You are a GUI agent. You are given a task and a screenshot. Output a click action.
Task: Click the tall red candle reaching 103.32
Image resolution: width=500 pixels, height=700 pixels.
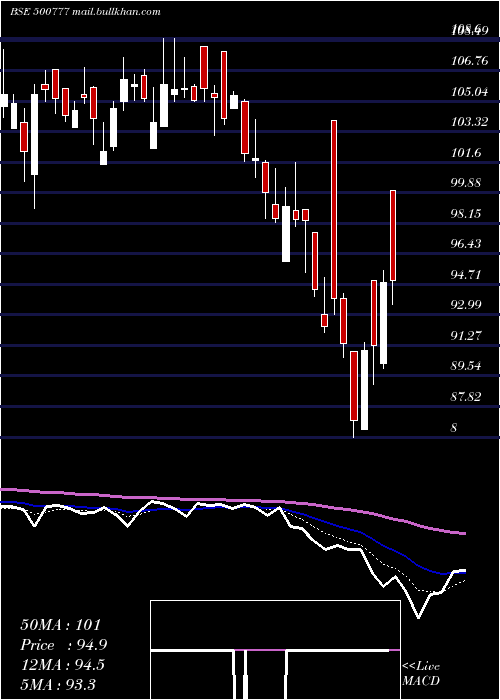click(x=334, y=209)
